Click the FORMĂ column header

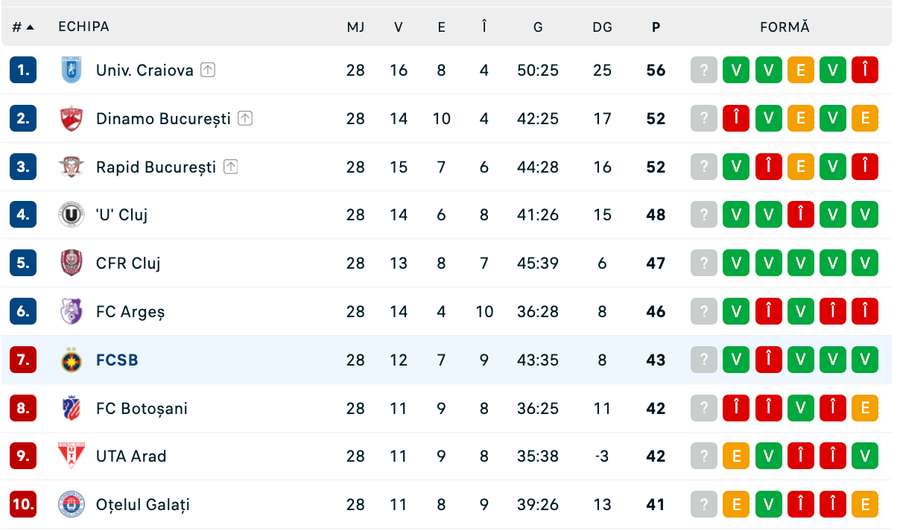click(784, 27)
